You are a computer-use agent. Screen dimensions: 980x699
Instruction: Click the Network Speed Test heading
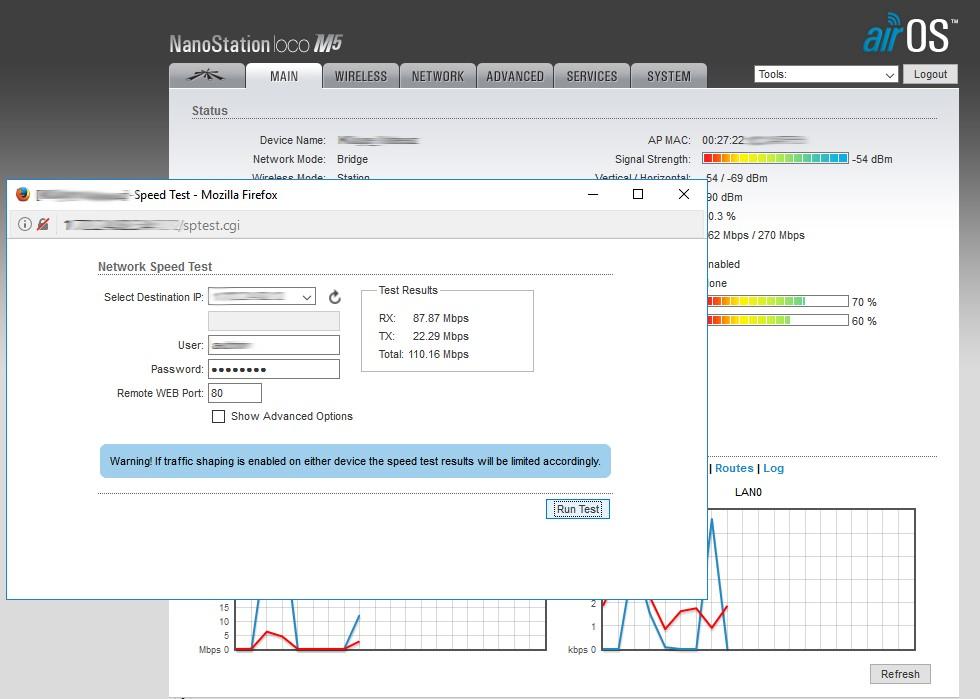(x=155, y=267)
